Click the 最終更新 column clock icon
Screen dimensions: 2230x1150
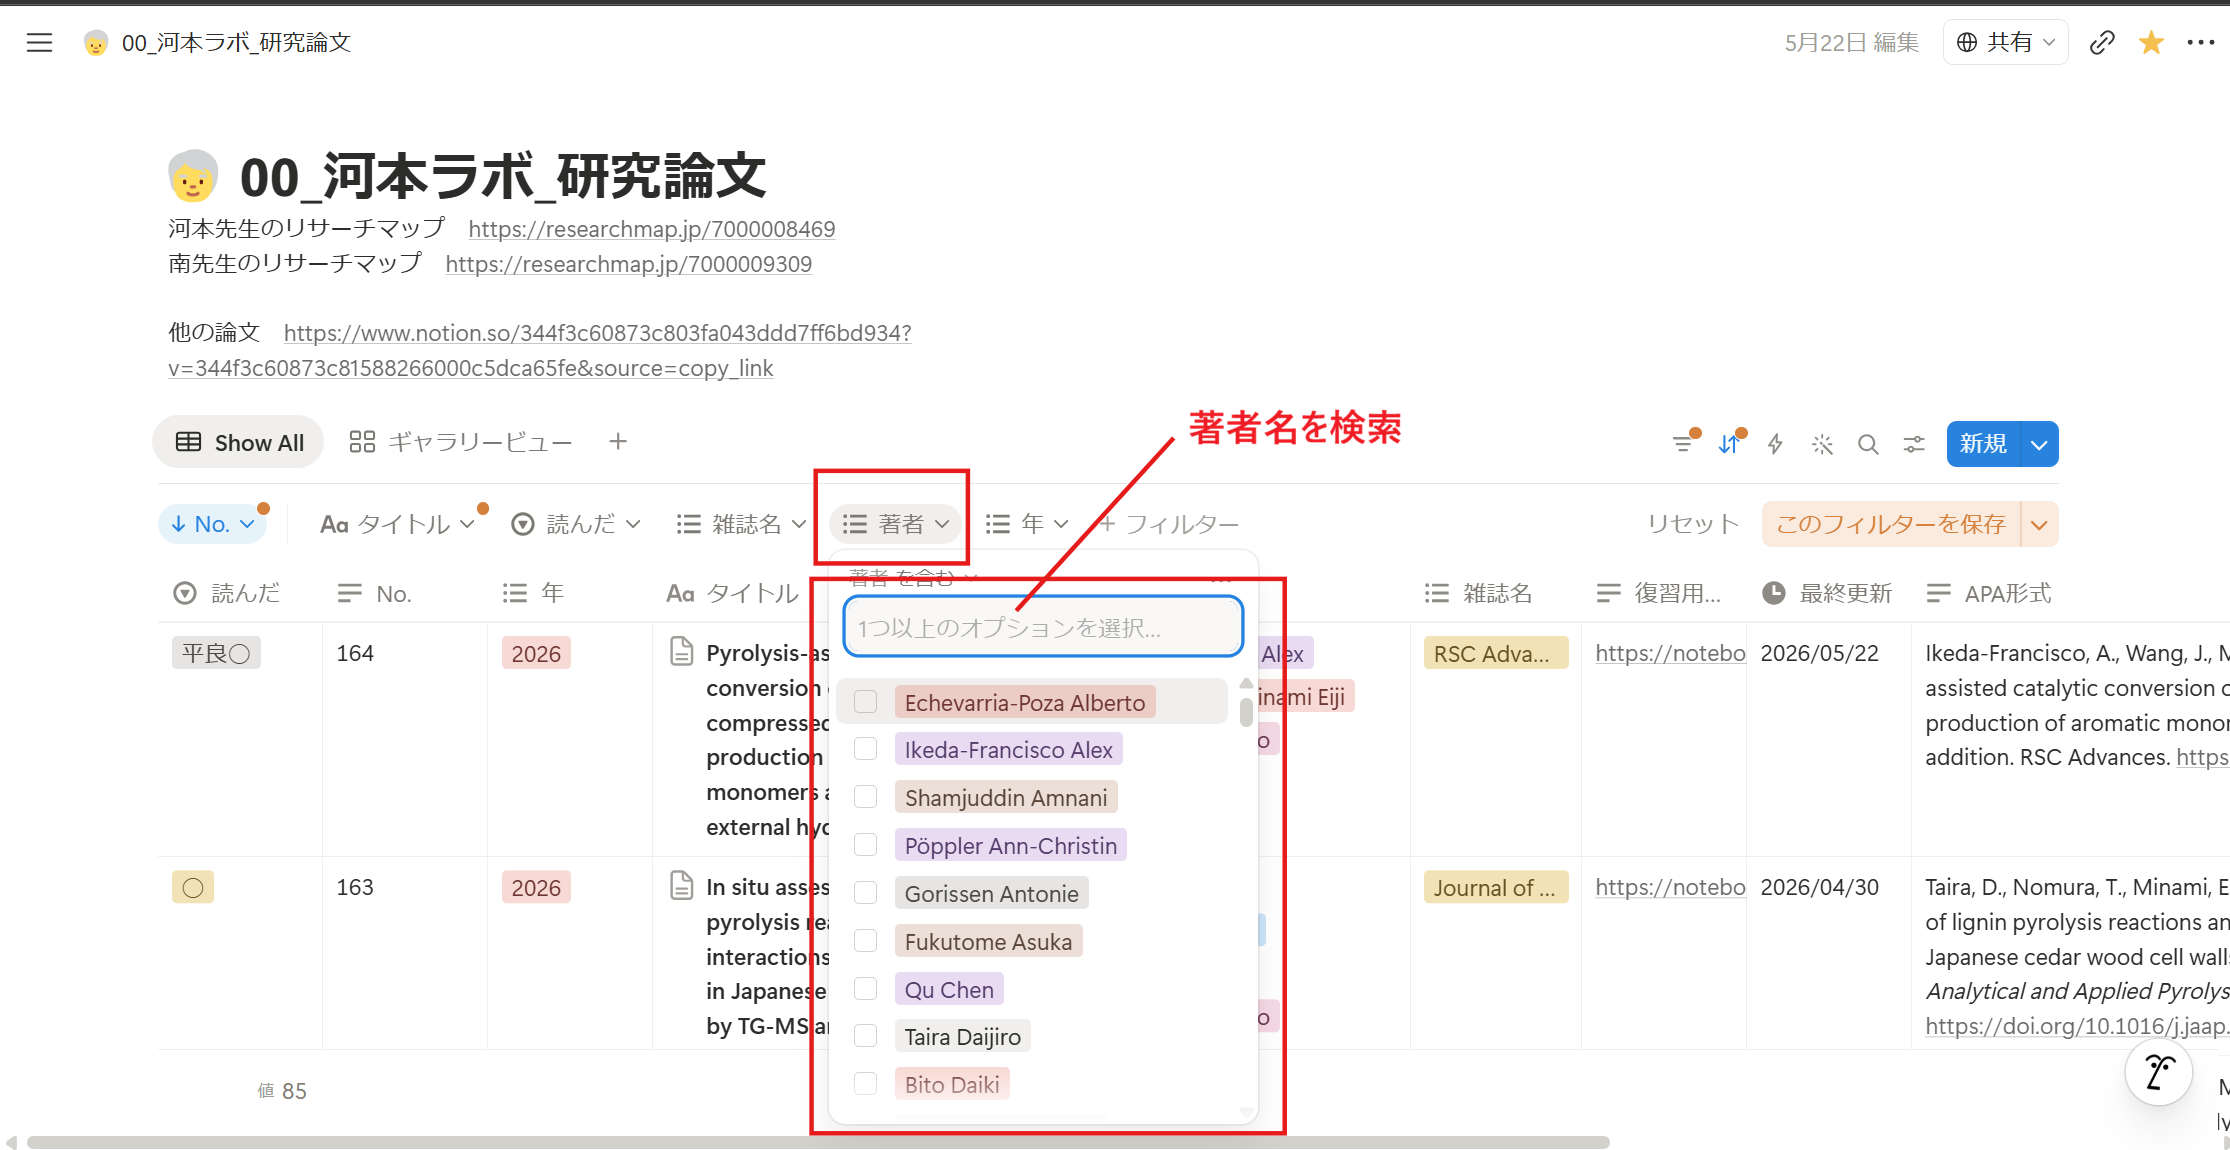tap(1774, 593)
